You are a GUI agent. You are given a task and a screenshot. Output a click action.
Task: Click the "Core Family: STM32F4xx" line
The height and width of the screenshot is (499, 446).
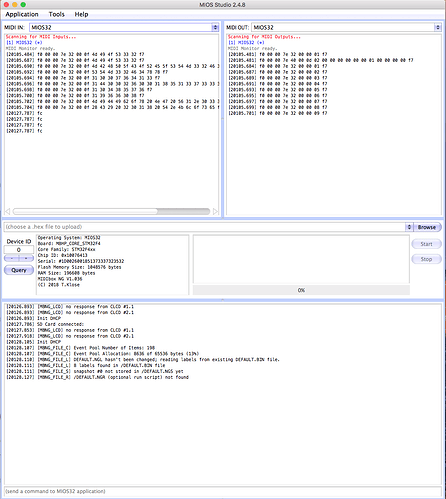tap(66, 249)
